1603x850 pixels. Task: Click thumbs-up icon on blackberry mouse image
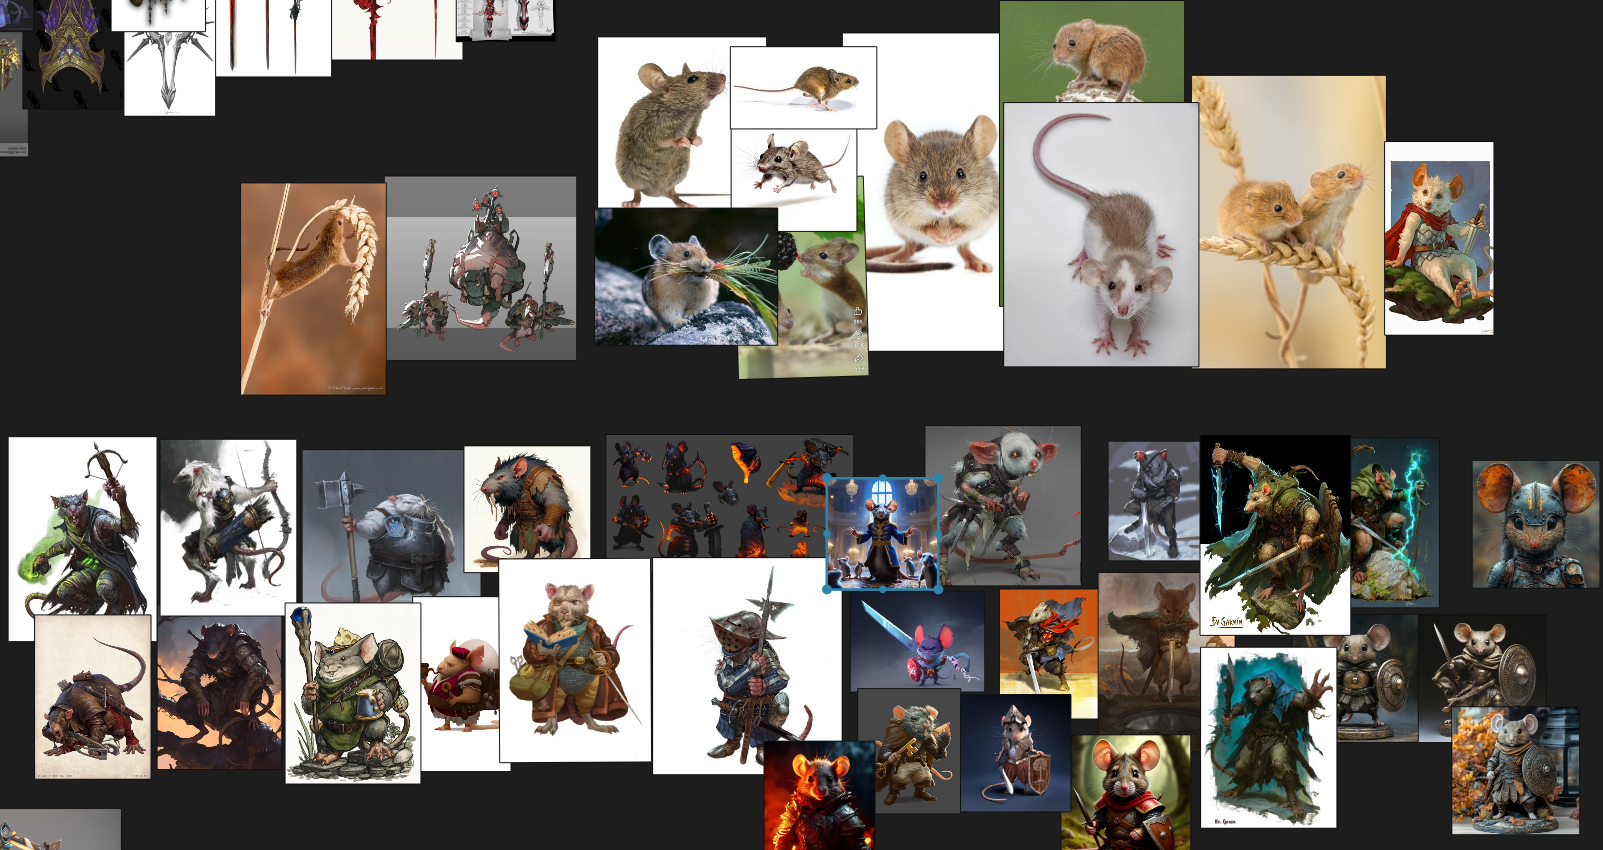(858, 311)
